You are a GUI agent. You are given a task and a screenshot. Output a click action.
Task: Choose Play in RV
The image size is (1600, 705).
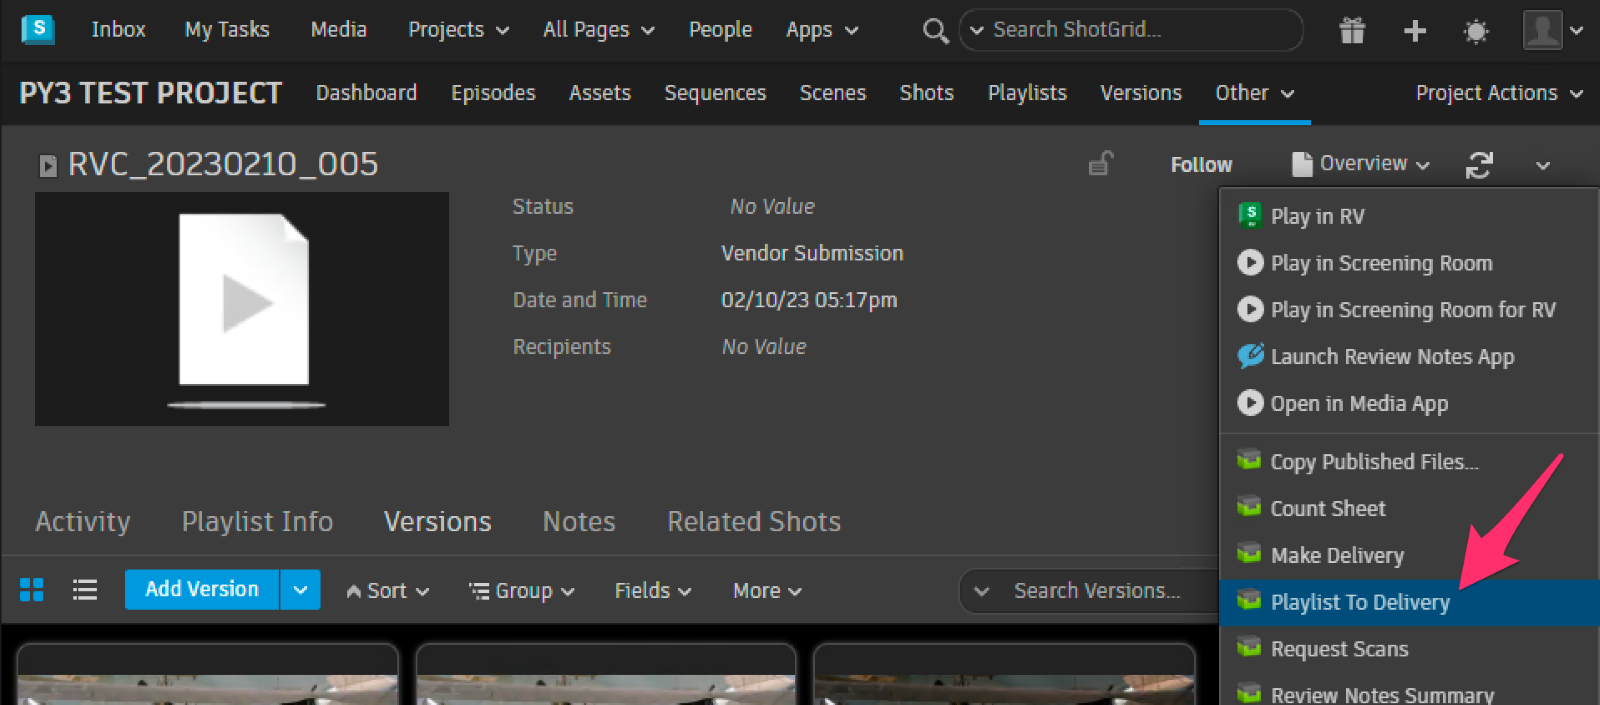[x=1409, y=216]
